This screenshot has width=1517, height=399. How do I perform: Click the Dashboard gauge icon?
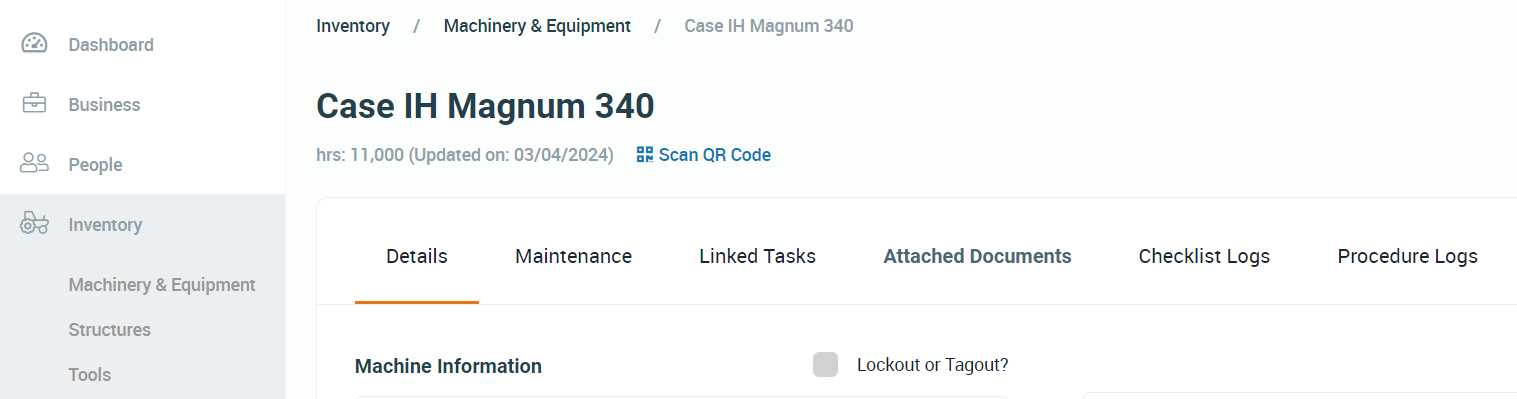35,44
